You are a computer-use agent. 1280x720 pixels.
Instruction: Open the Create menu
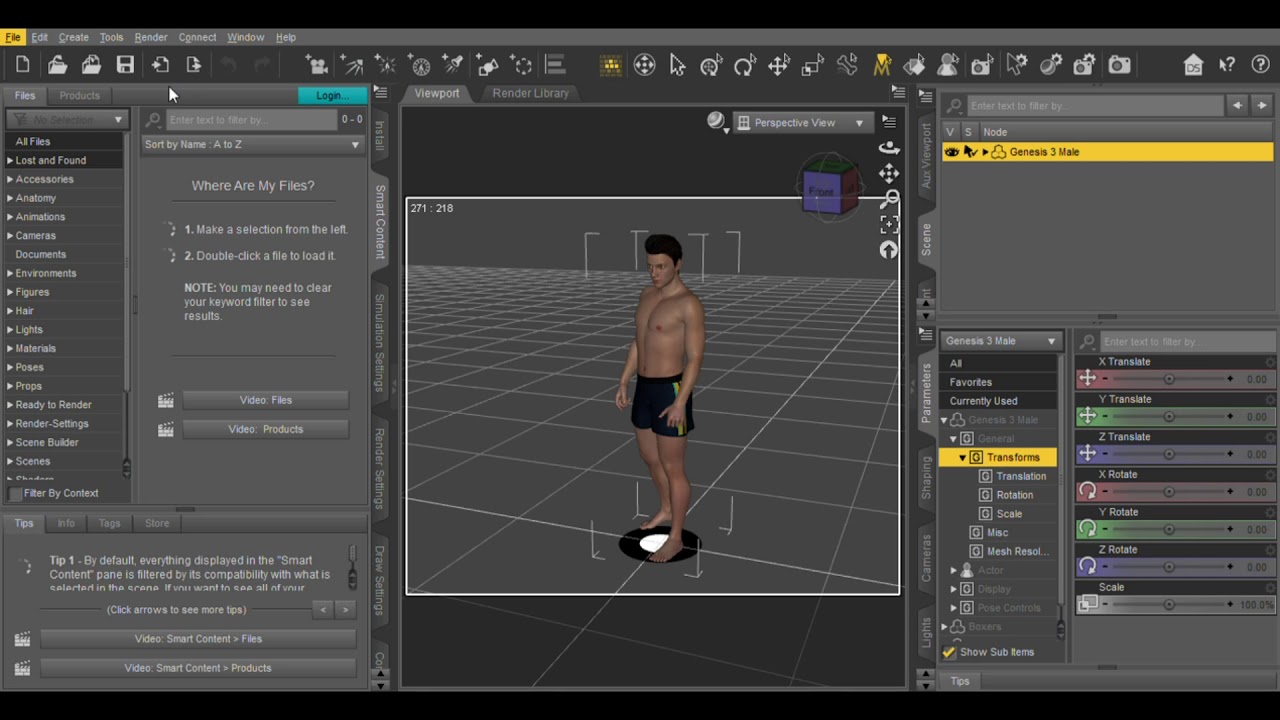pyautogui.click(x=73, y=37)
